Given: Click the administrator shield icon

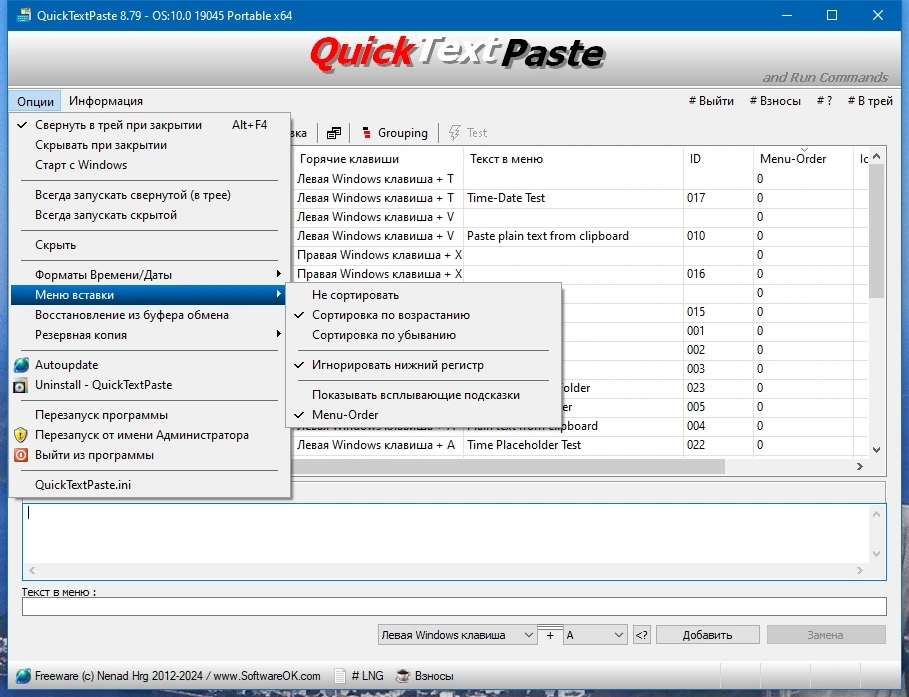Looking at the screenshot, I should pyautogui.click(x=21, y=435).
